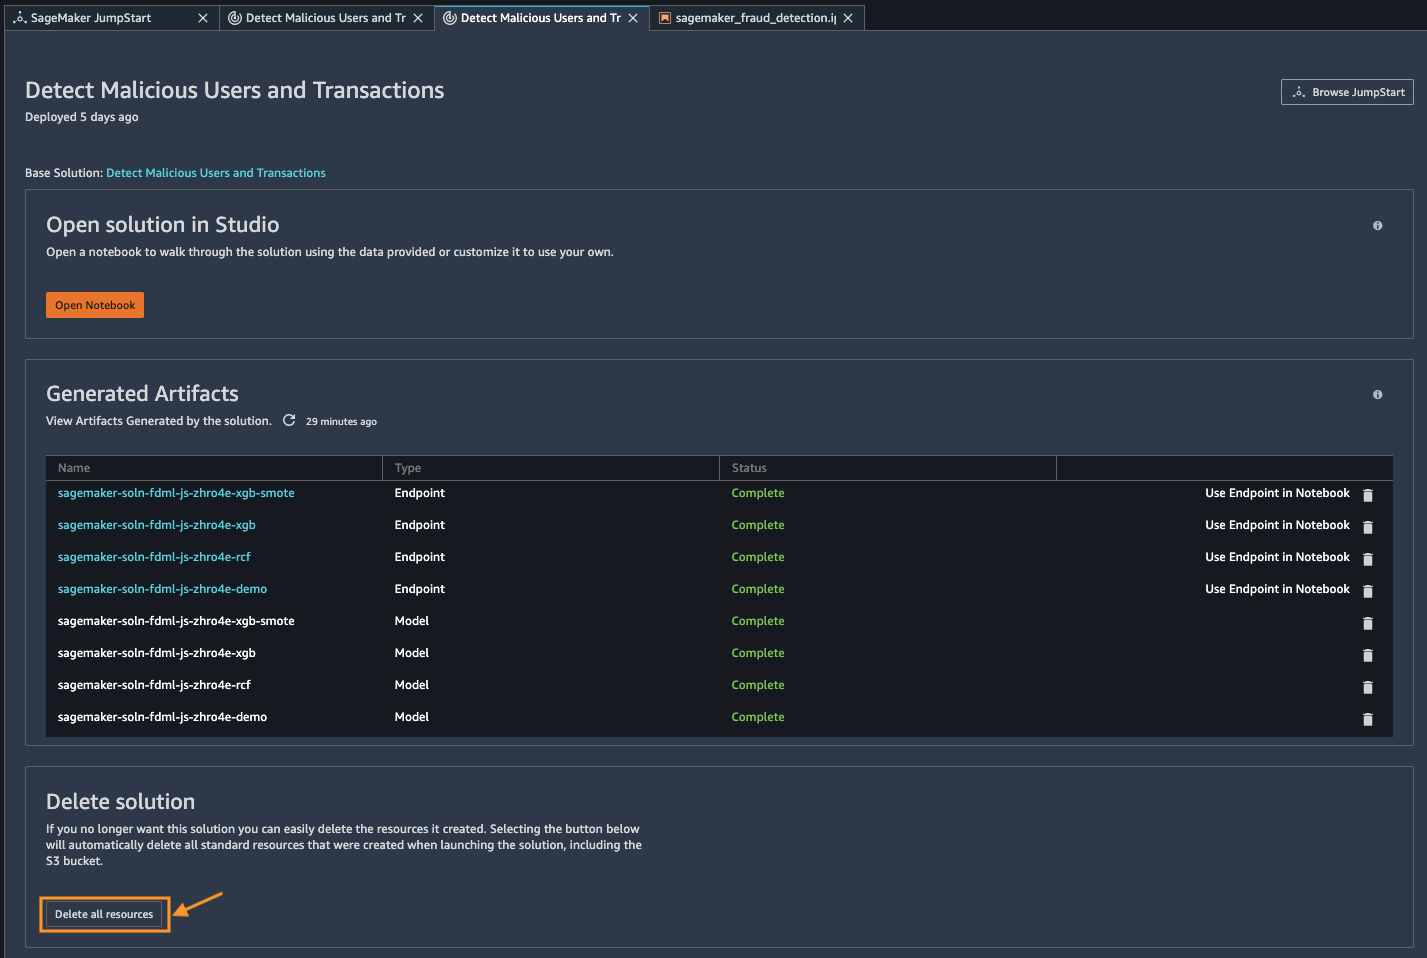
Task: Delete the xgb-smote model via trash icon
Action: pos(1368,623)
